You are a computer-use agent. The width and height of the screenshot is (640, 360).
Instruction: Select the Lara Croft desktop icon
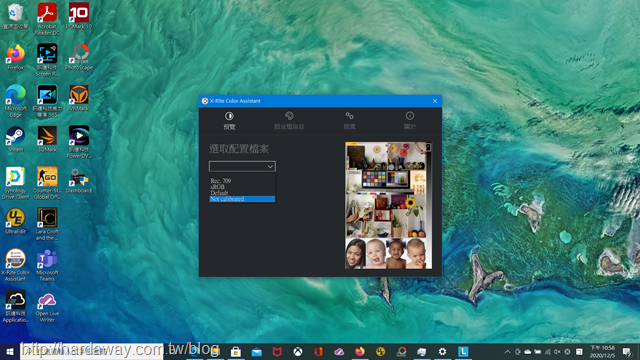coord(47,224)
